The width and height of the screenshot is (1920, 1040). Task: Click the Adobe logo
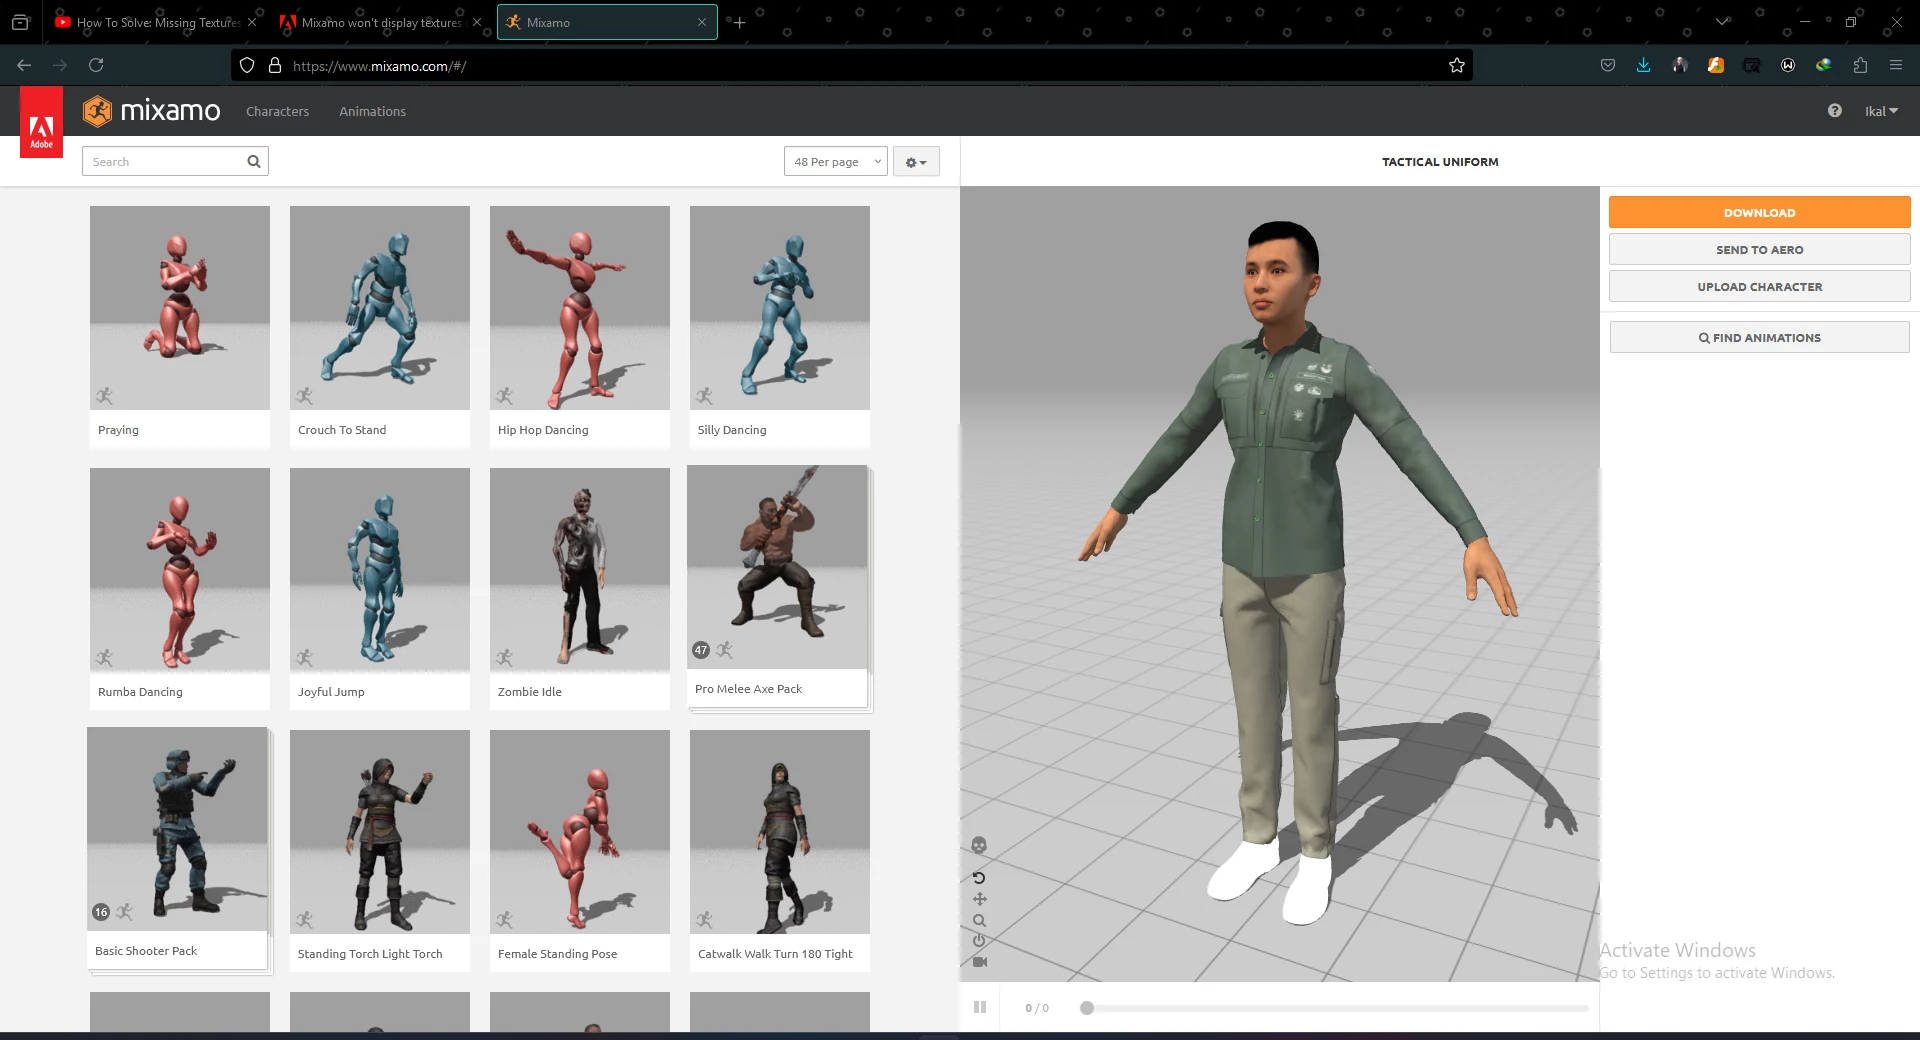tap(41, 123)
